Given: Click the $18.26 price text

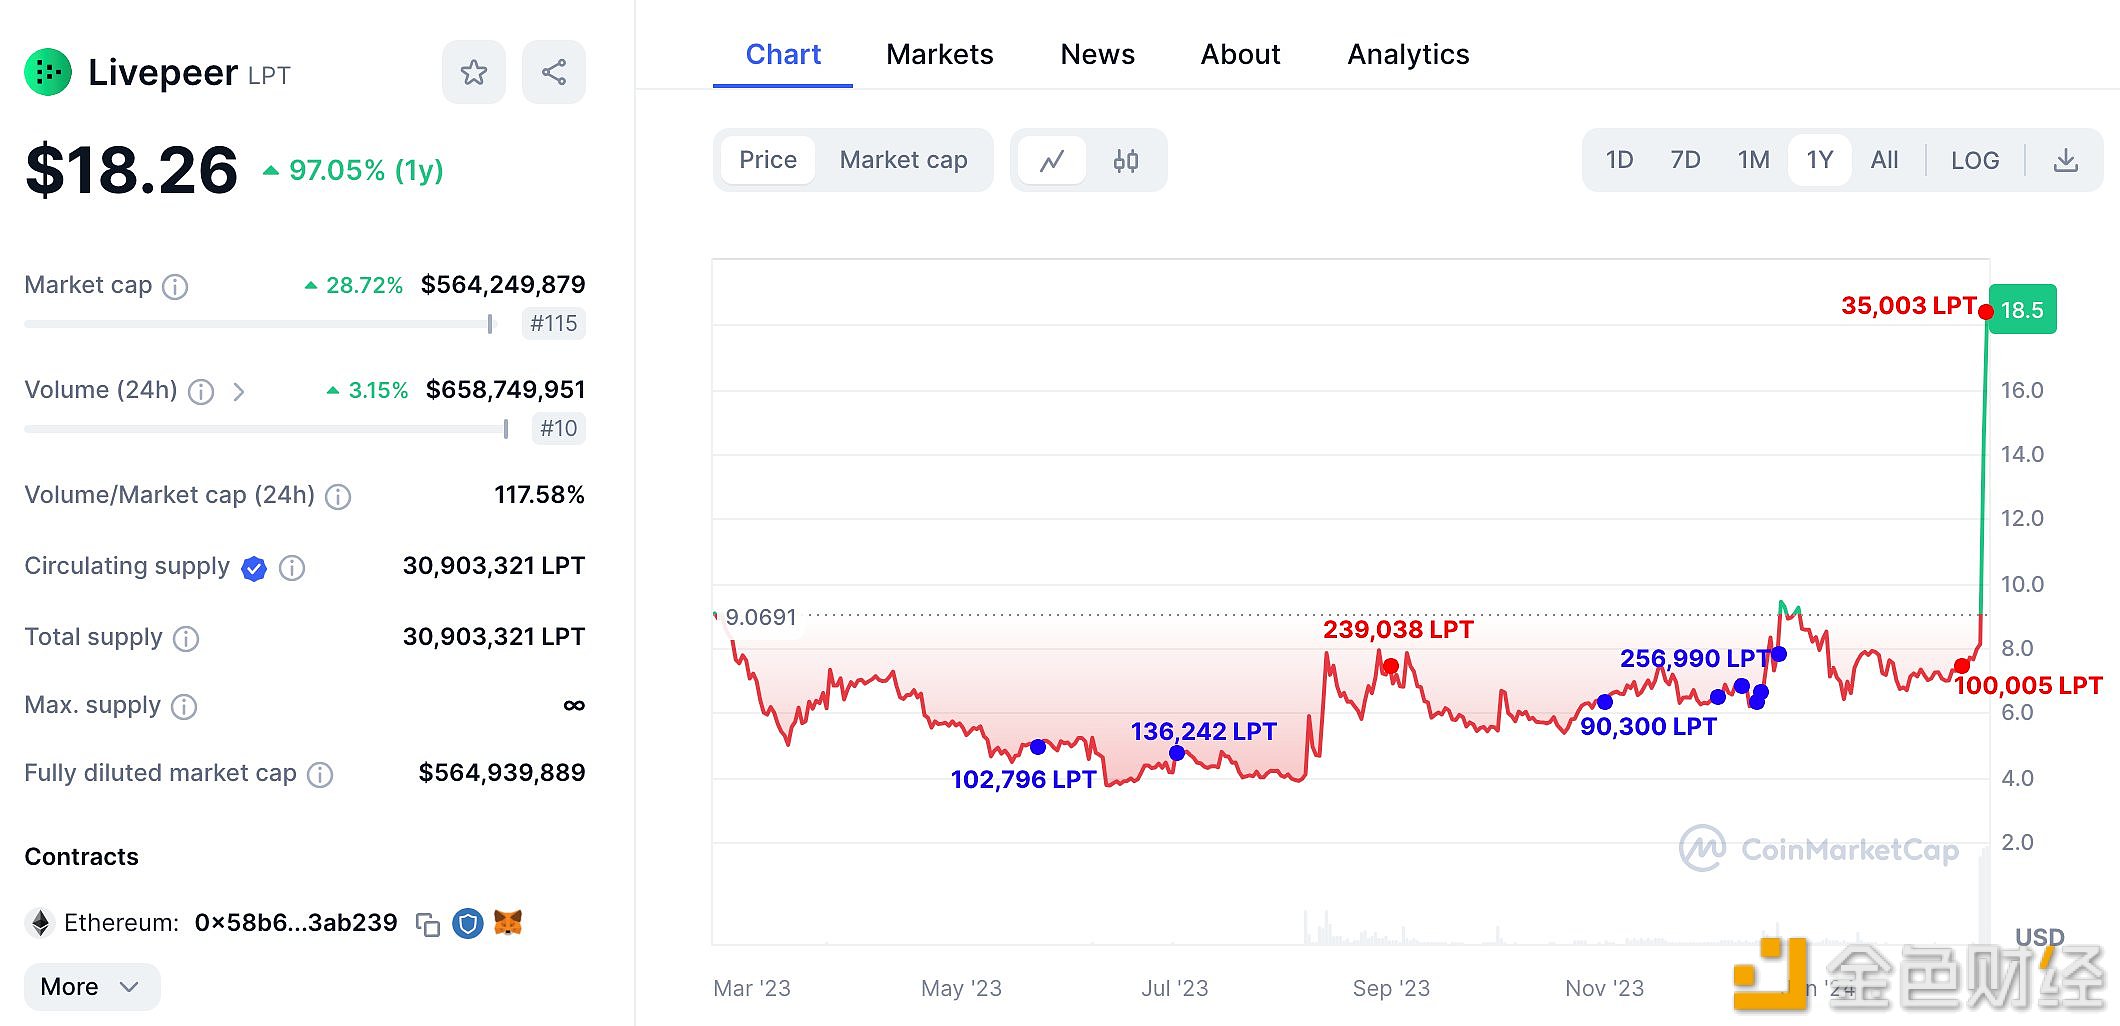Looking at the screenshot, I should [132, 170].
